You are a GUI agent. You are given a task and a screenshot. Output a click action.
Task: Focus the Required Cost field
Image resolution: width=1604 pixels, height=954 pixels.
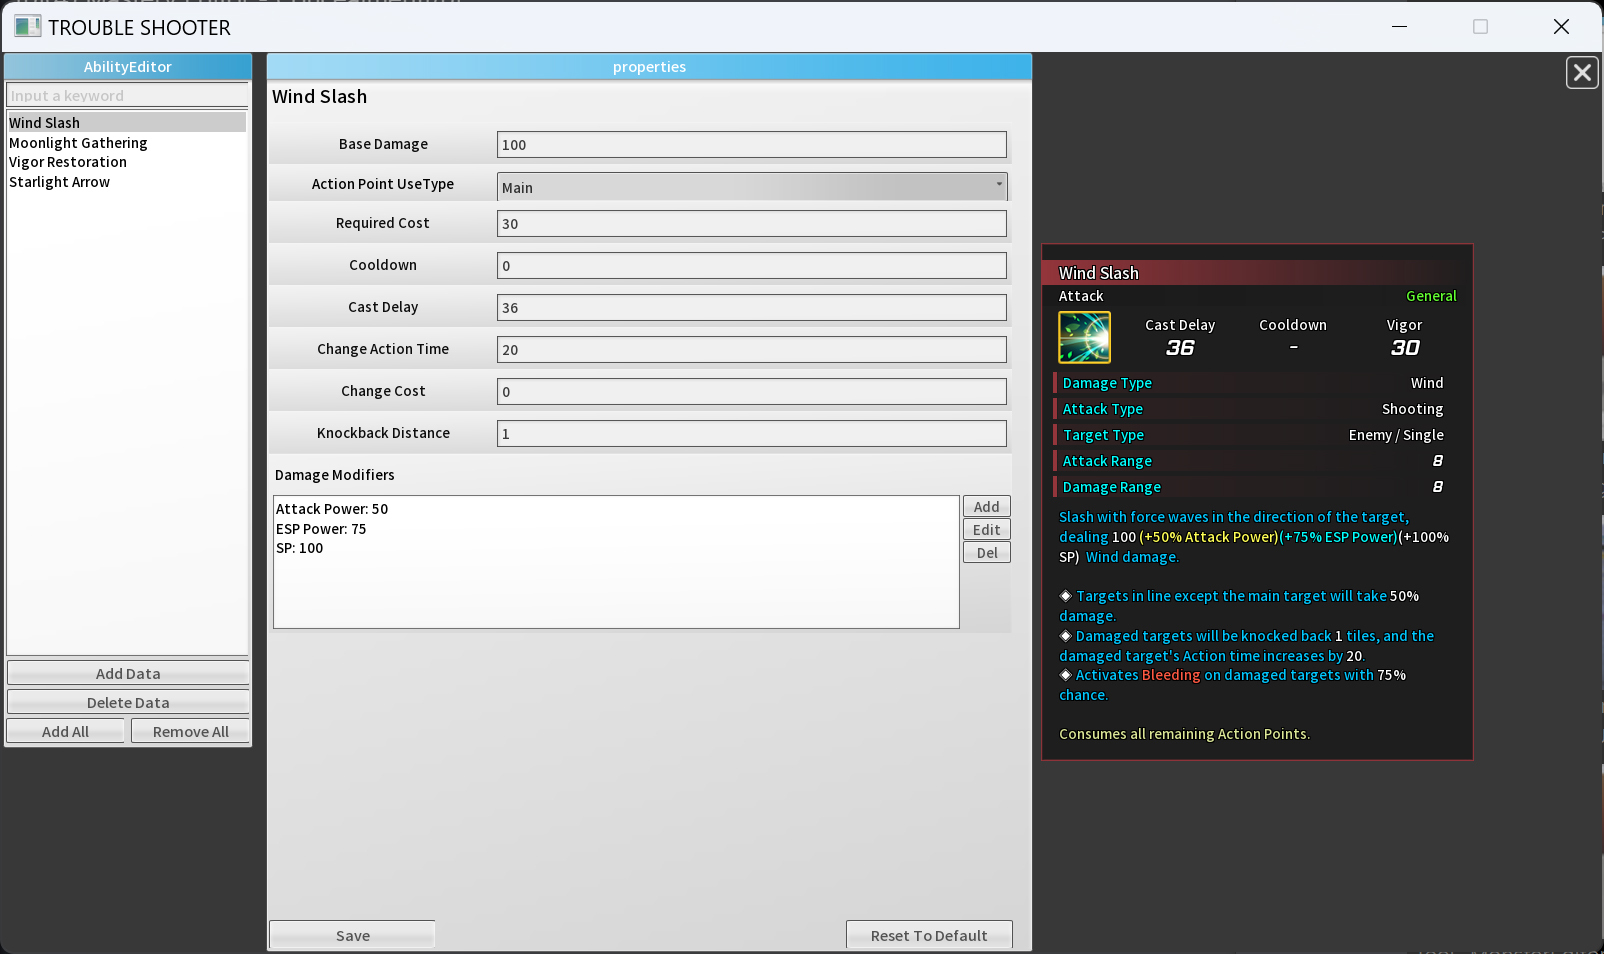pyautogui.click(x=751, y=224)
